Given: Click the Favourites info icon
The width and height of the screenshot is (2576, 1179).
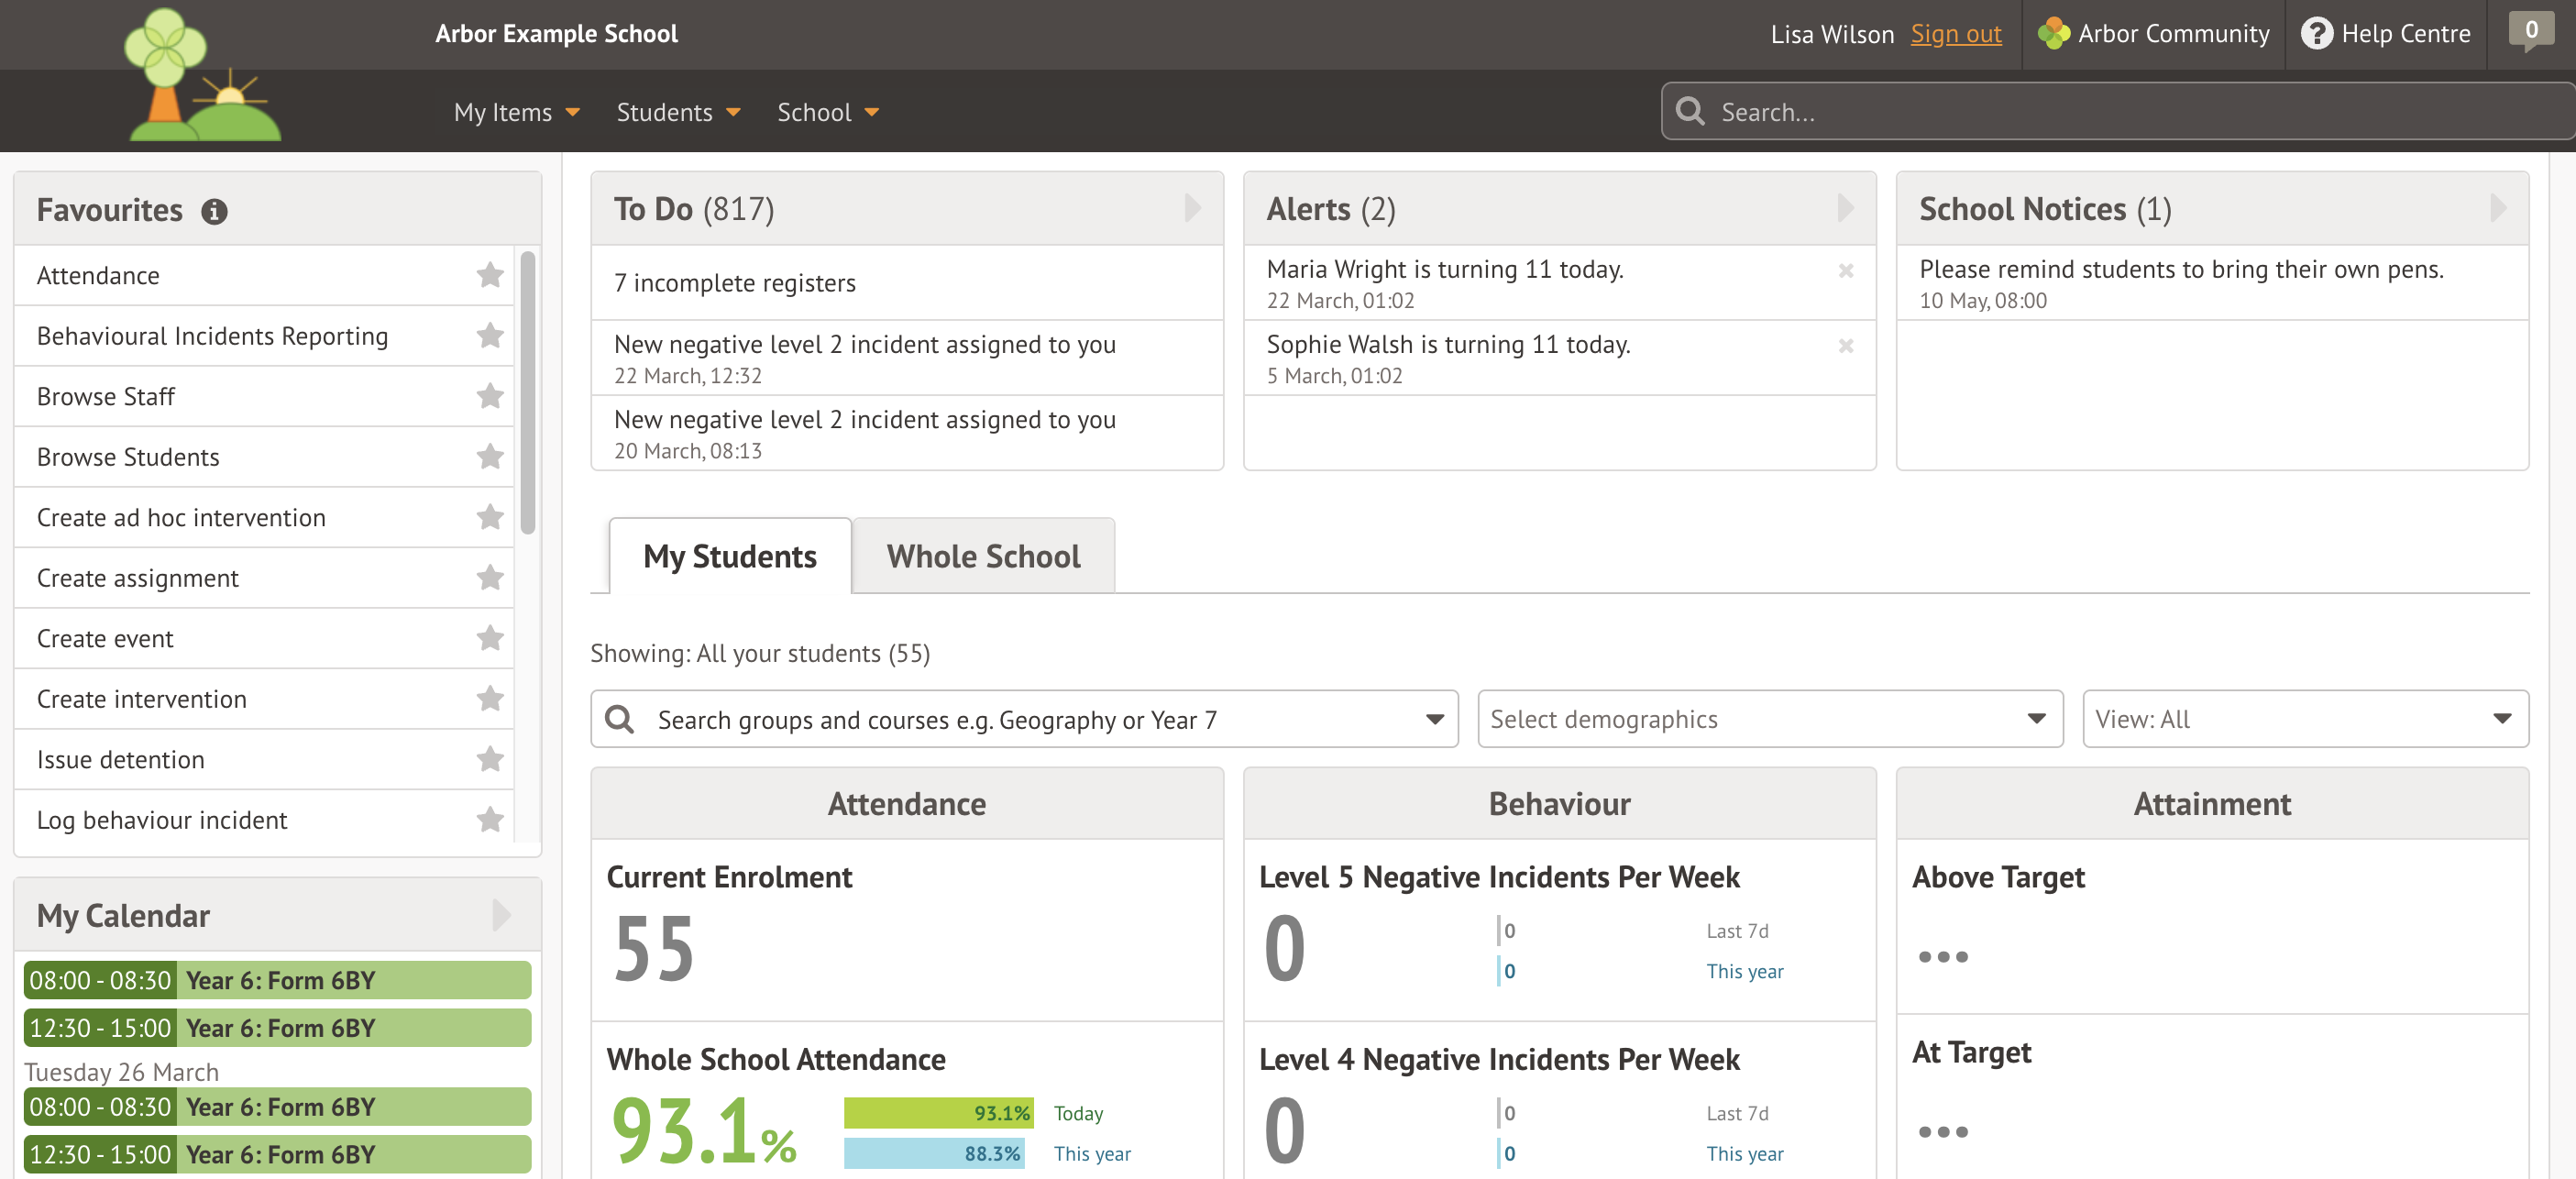Looking at the screenshot, I should click(216, 211).
